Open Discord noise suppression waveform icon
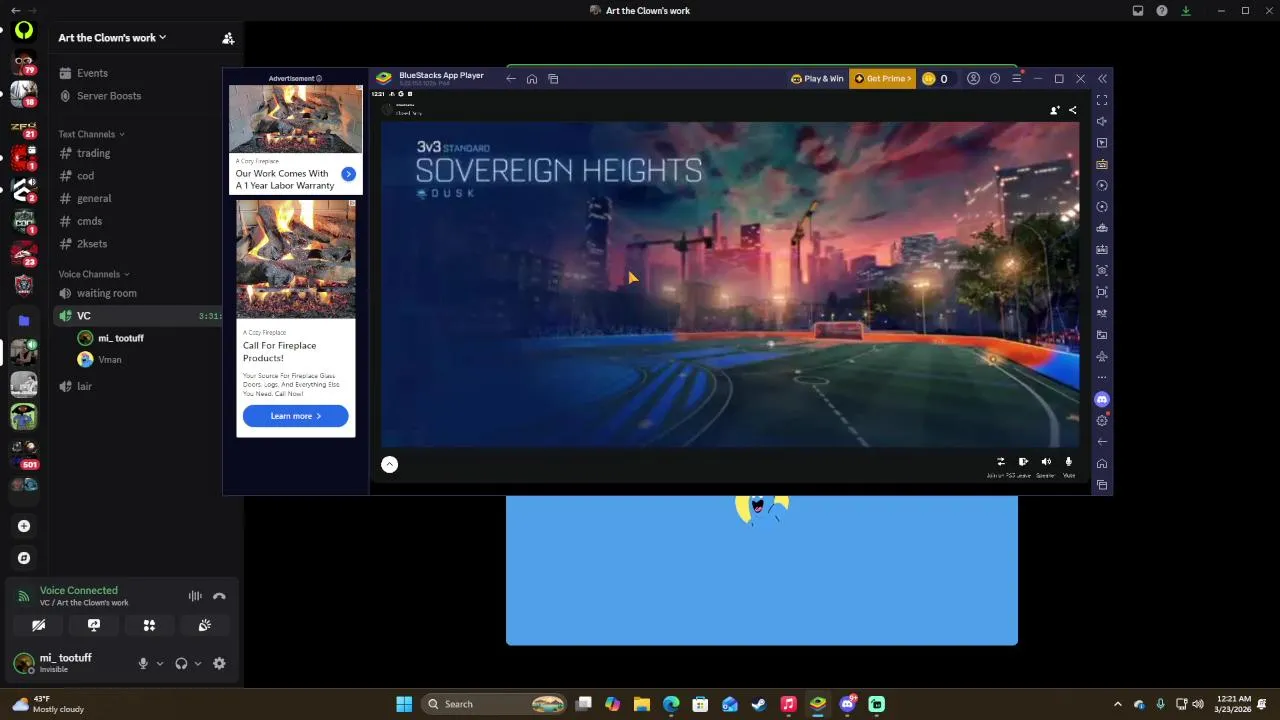Image resolution: width=1280 pixels, height=720 pixels. coord(195,596)
